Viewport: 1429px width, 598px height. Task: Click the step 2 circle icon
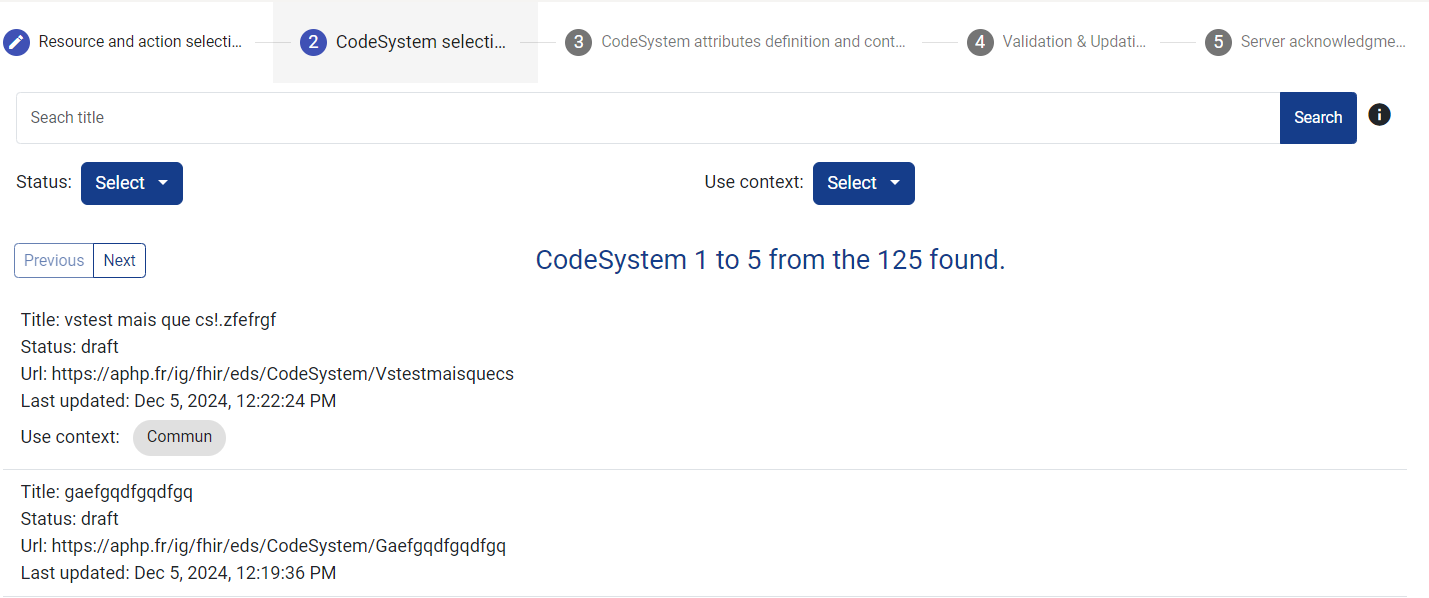(313, 42)
